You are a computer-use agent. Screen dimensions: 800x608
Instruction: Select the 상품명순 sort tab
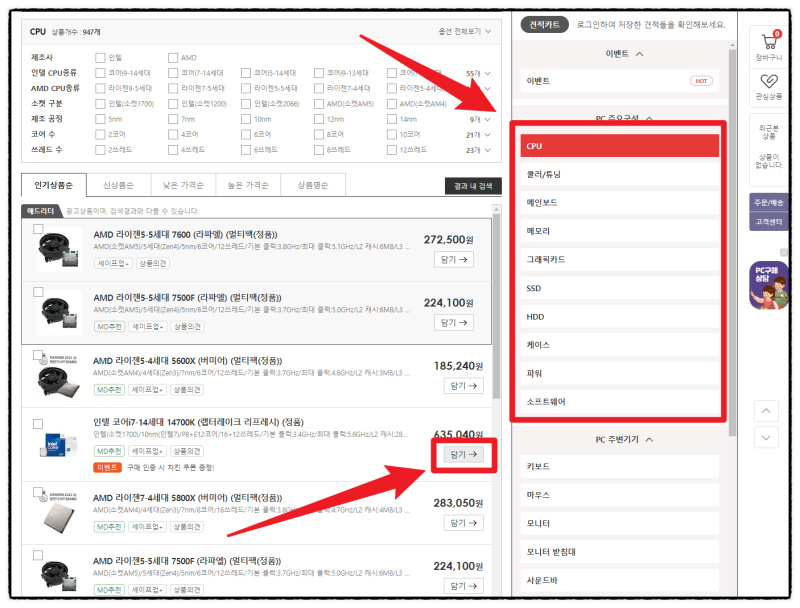313,185
